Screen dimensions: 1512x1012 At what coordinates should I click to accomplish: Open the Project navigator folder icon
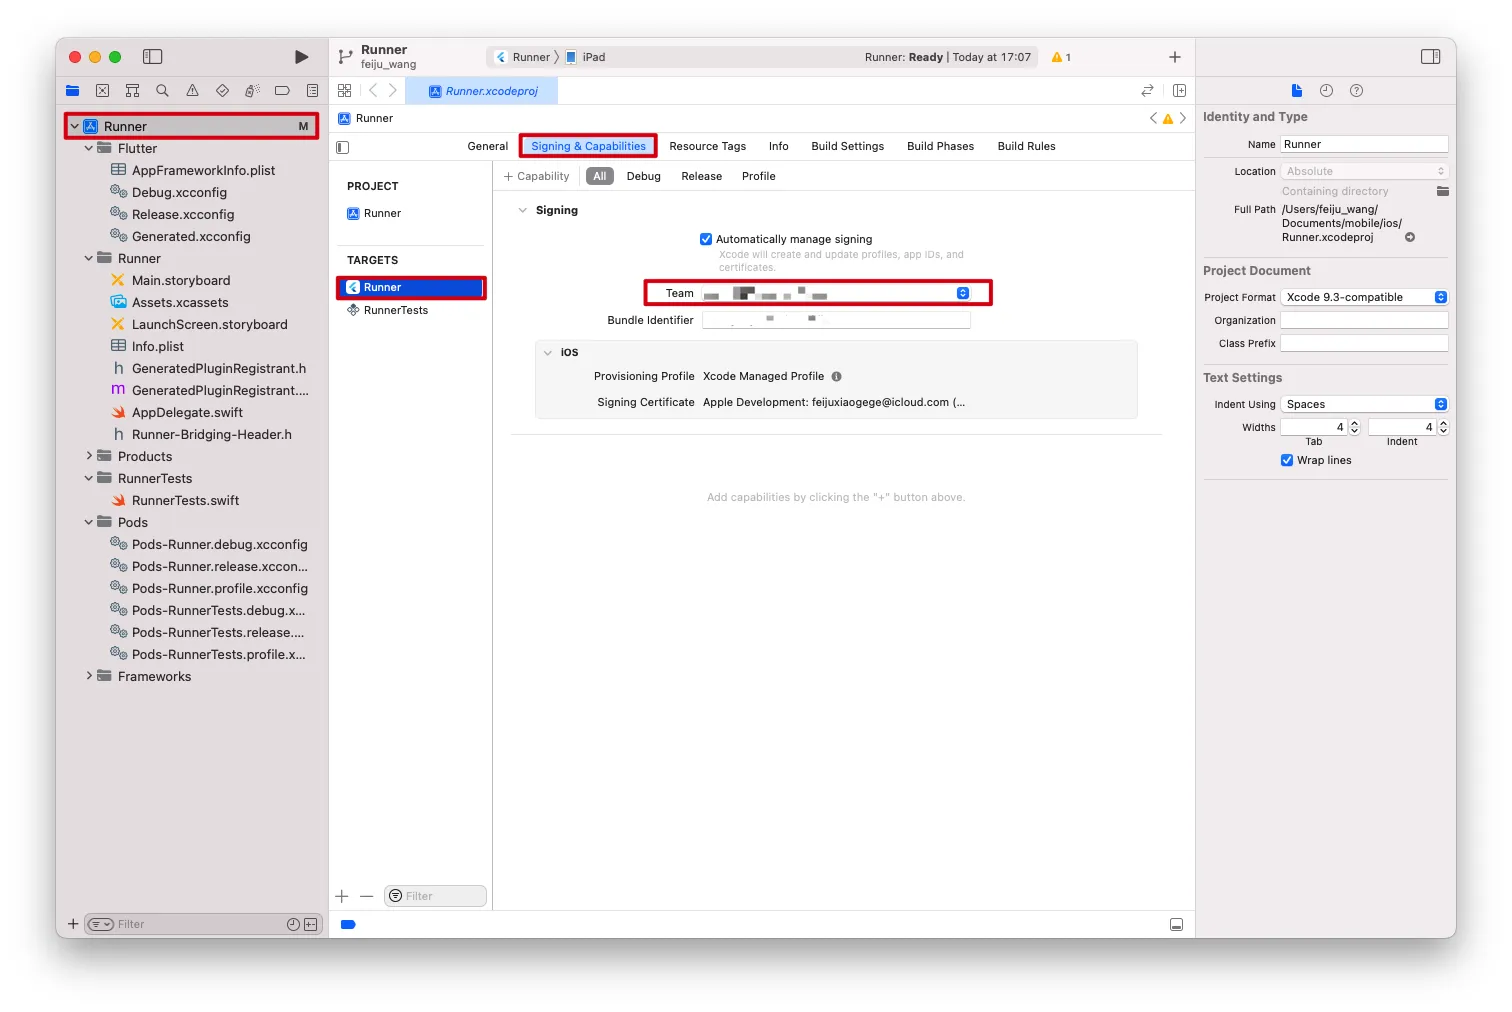point(72,91)
